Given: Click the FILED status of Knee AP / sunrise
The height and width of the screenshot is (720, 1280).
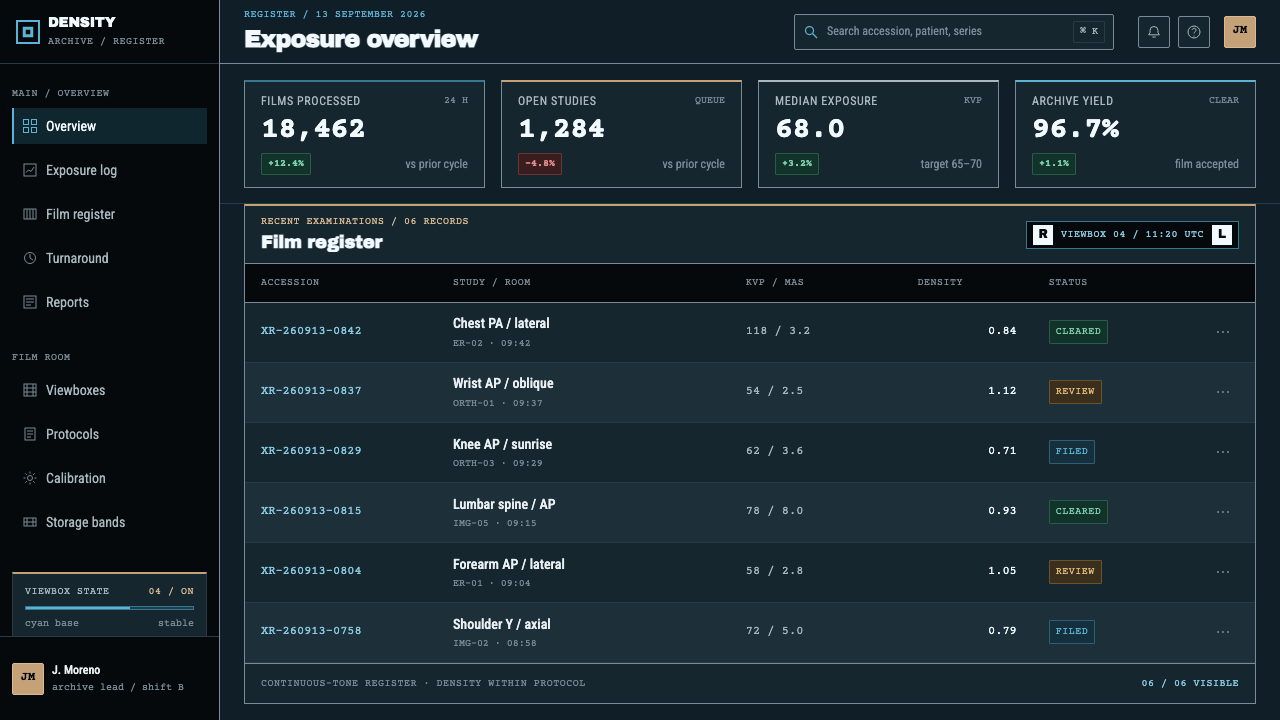Looking at the screenshot, I should pos(1071,451).
